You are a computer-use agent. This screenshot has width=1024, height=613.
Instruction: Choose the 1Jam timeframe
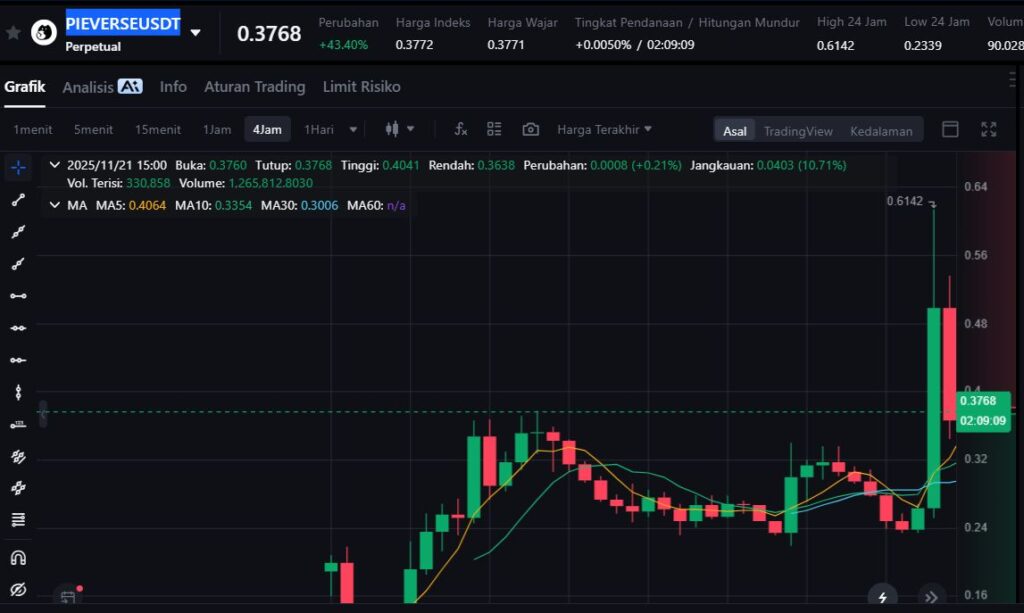(216, 129)
